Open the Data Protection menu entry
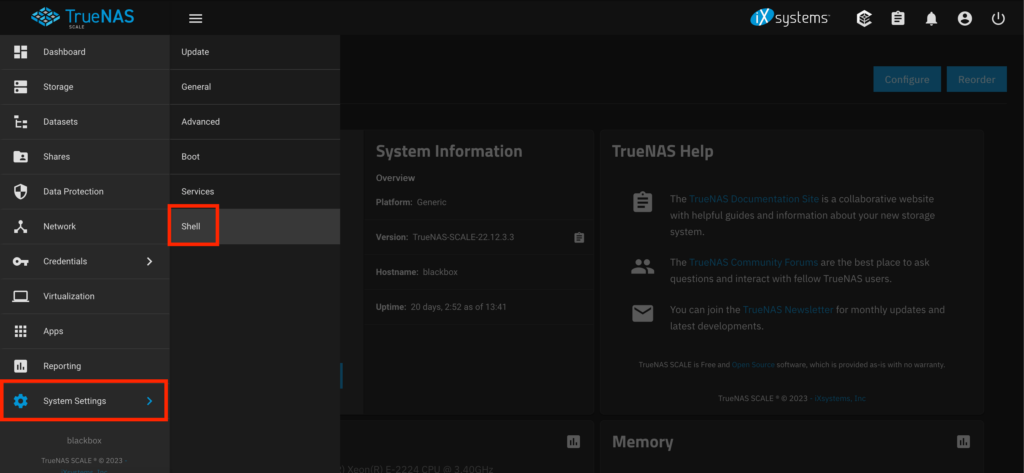The height and width of the screenshot is (473, 1024). click(85, 191)
